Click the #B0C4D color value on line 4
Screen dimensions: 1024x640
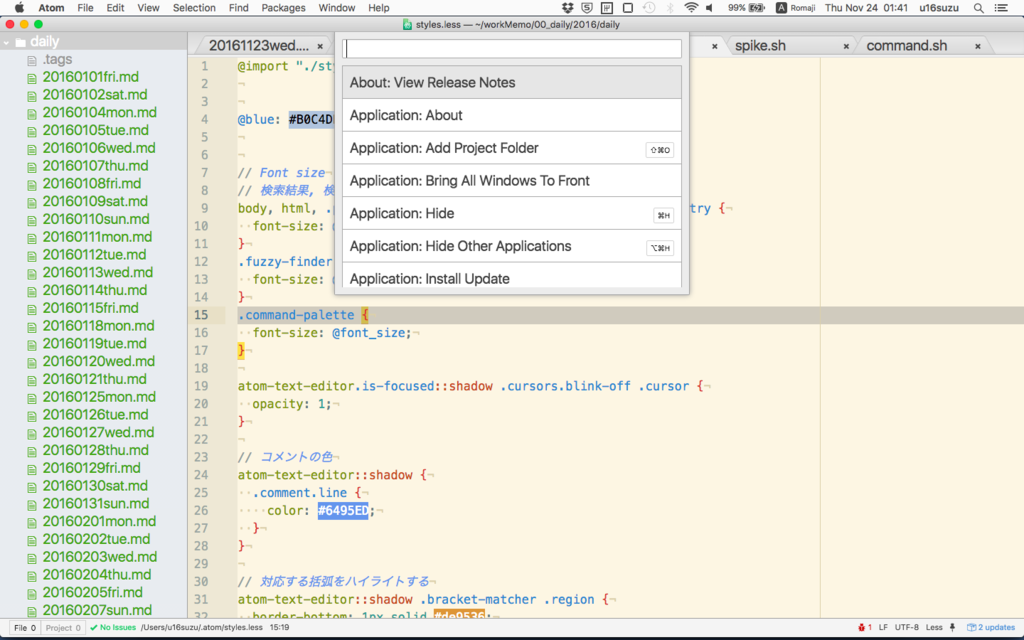[x=312, y=120]
